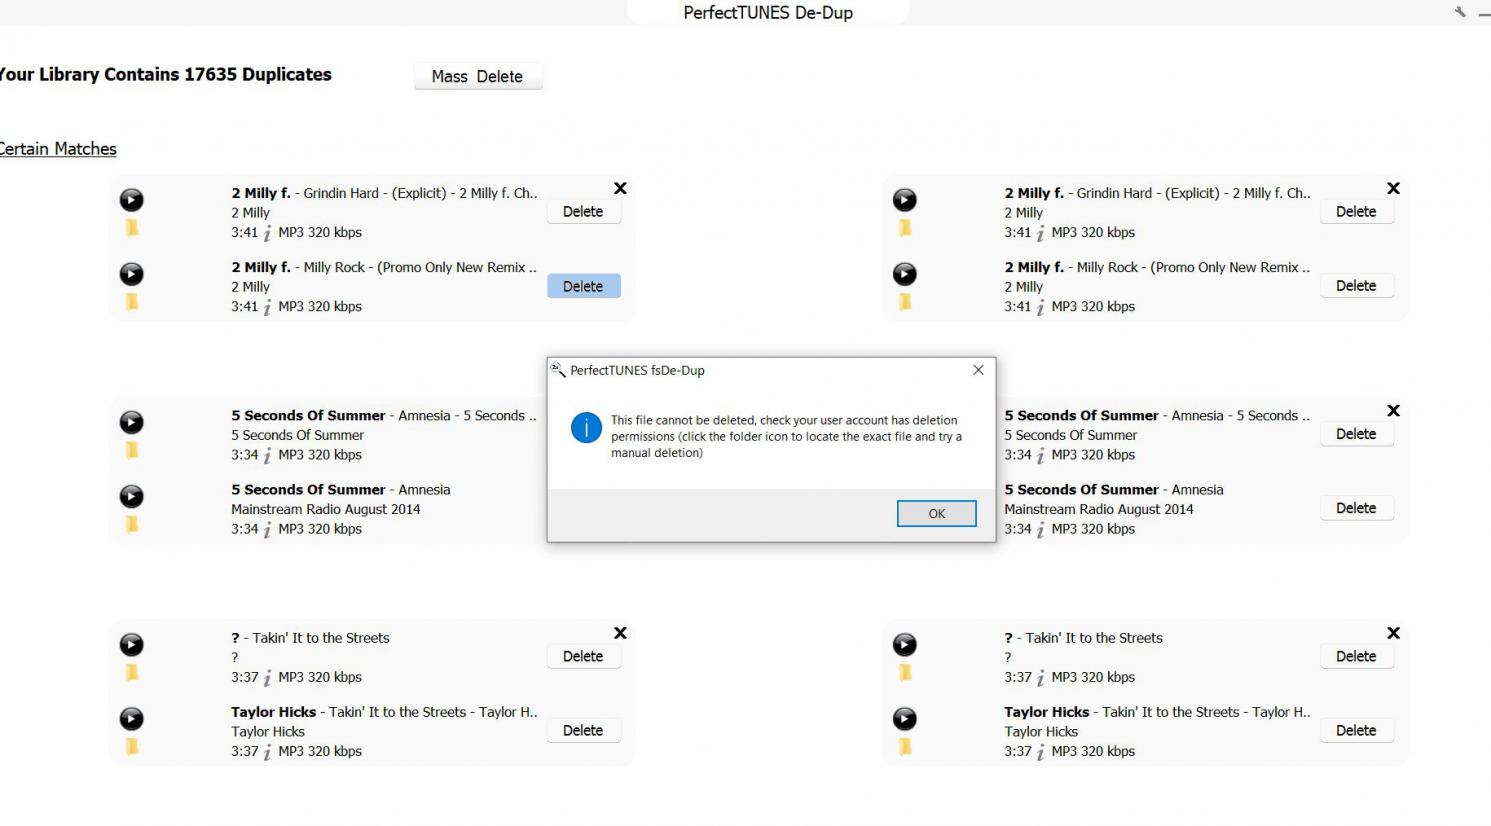1491x826 pixels.
Task: Open settings via the wrench icon
Action: coord(1460,12)
